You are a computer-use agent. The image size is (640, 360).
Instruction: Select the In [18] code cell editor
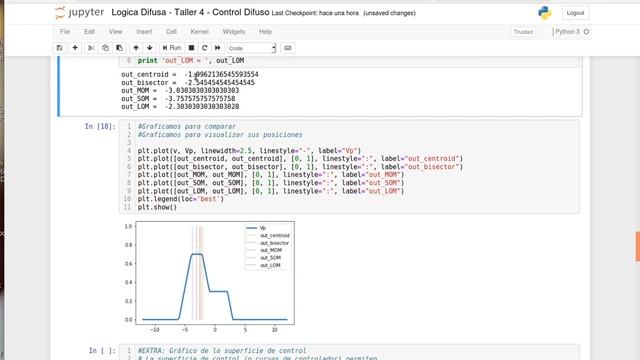point(349,167)
